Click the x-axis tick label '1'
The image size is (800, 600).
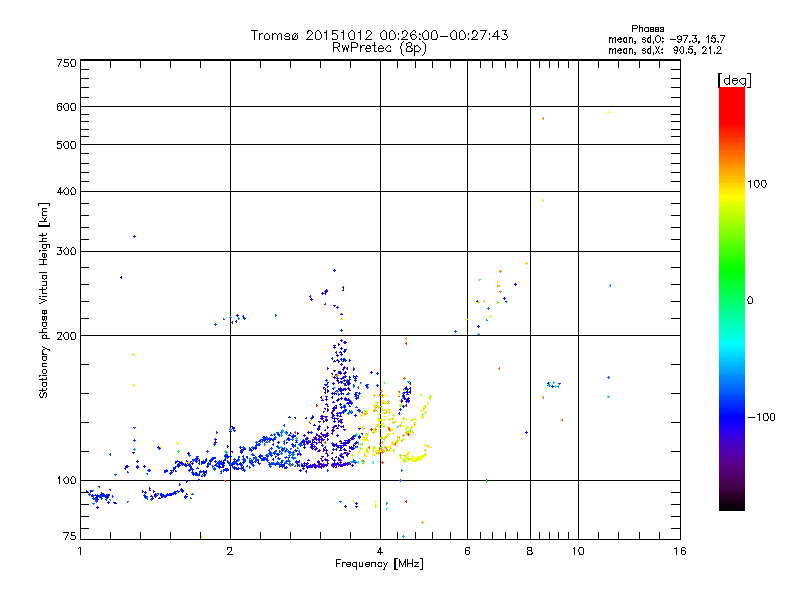pyautogui.click(x=80, y=551)
